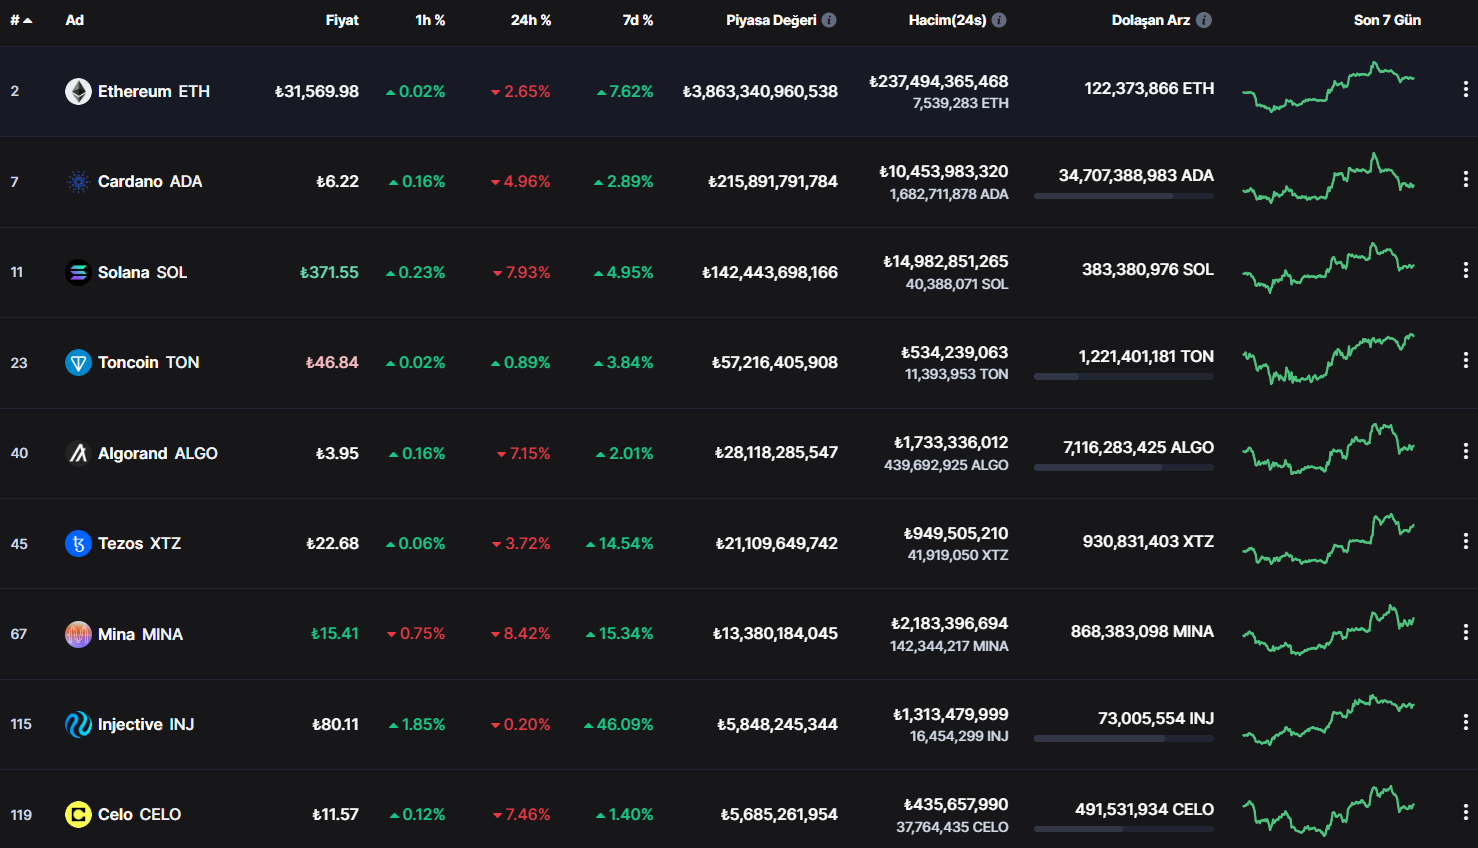Sort by the 24h % column header
Image resolution: width=1478 pixels, height=848 pixels.
[531, 20]
